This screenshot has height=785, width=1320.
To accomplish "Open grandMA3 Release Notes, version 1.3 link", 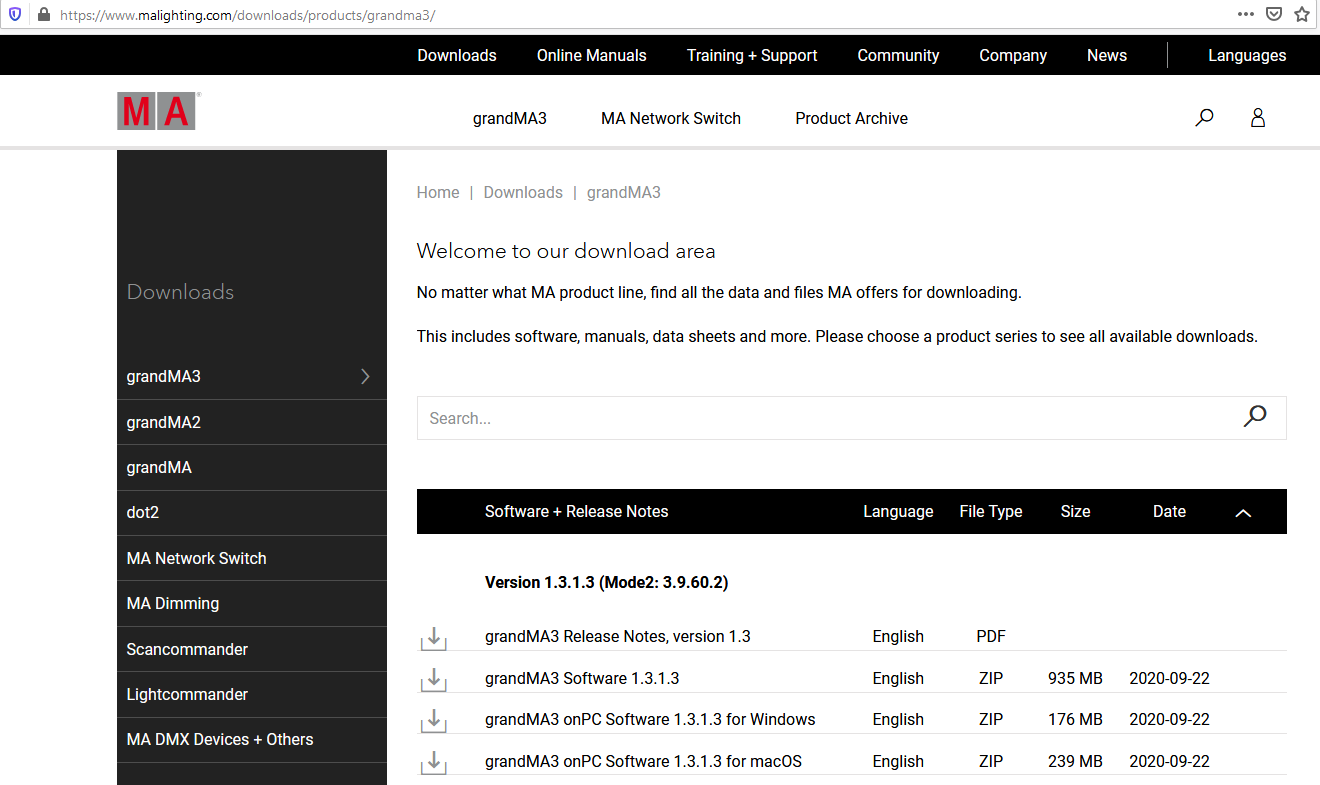I will pos(618,636).
